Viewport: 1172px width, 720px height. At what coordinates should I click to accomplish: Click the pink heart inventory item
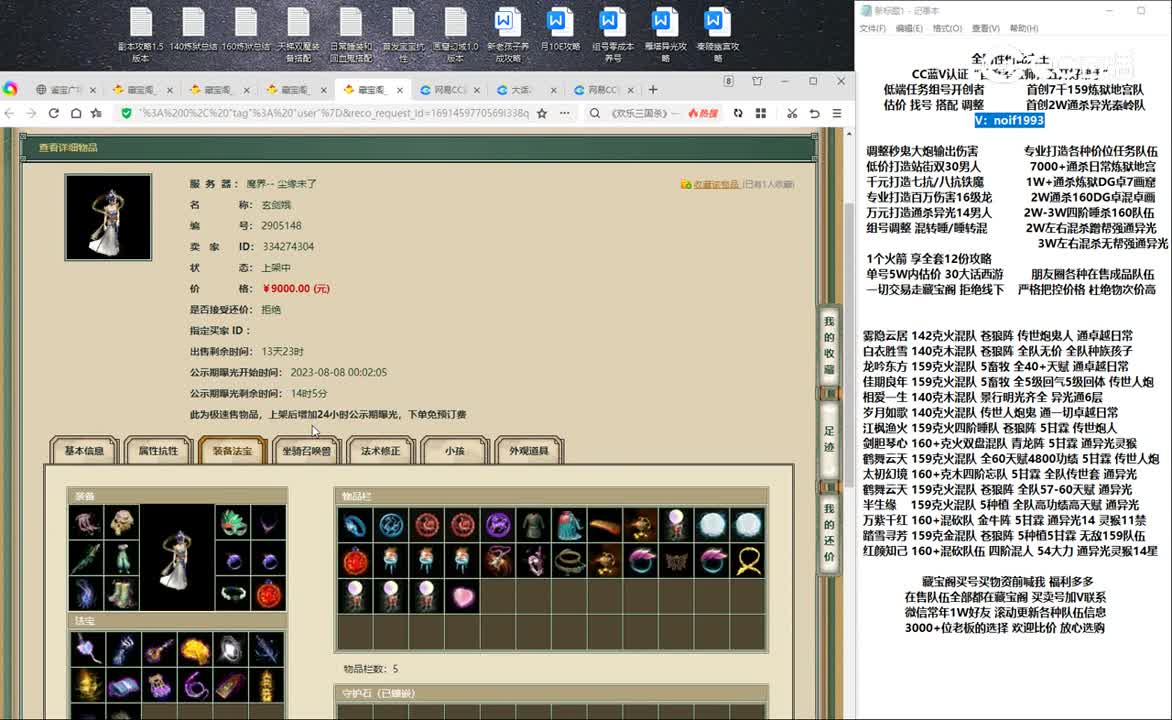pyautogui.click(x=463, y=597)
